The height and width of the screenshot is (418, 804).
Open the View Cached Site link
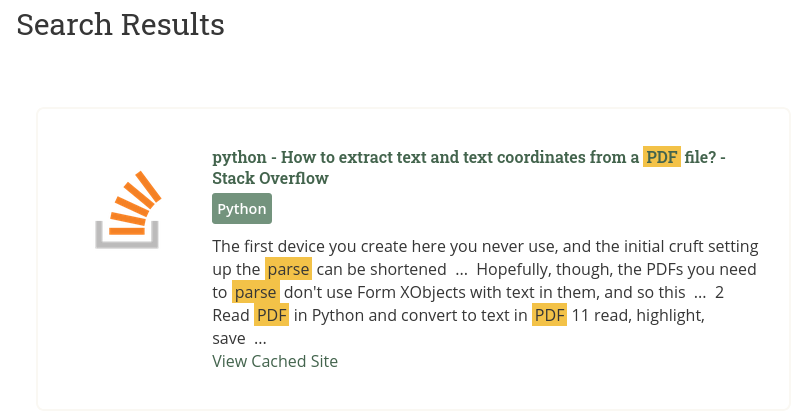coord(275,361)
